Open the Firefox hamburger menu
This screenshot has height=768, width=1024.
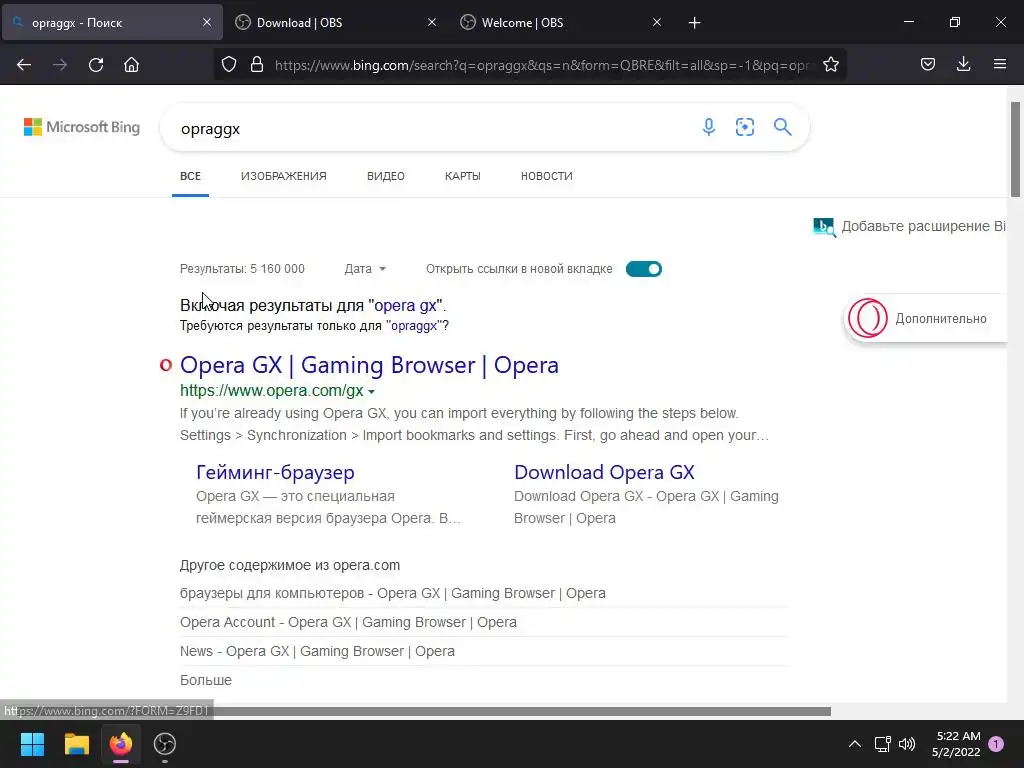pos(1000,64)
